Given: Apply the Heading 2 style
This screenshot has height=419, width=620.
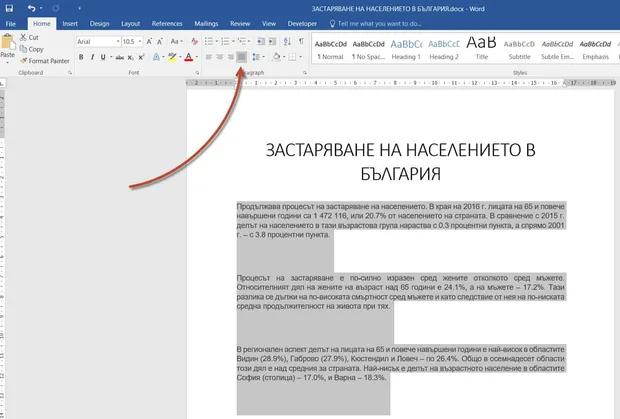Looking at the screenshot, I should (444, 49).
